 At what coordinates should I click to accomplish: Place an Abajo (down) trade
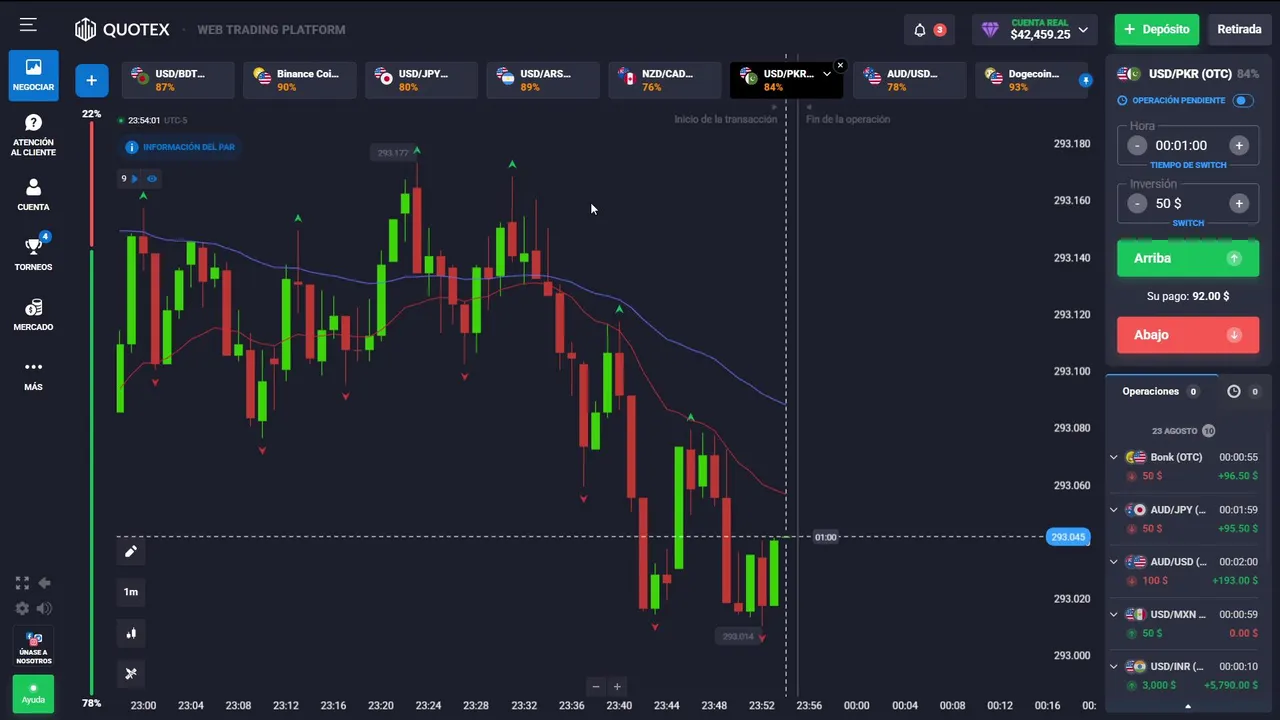tap(1188, 335)
